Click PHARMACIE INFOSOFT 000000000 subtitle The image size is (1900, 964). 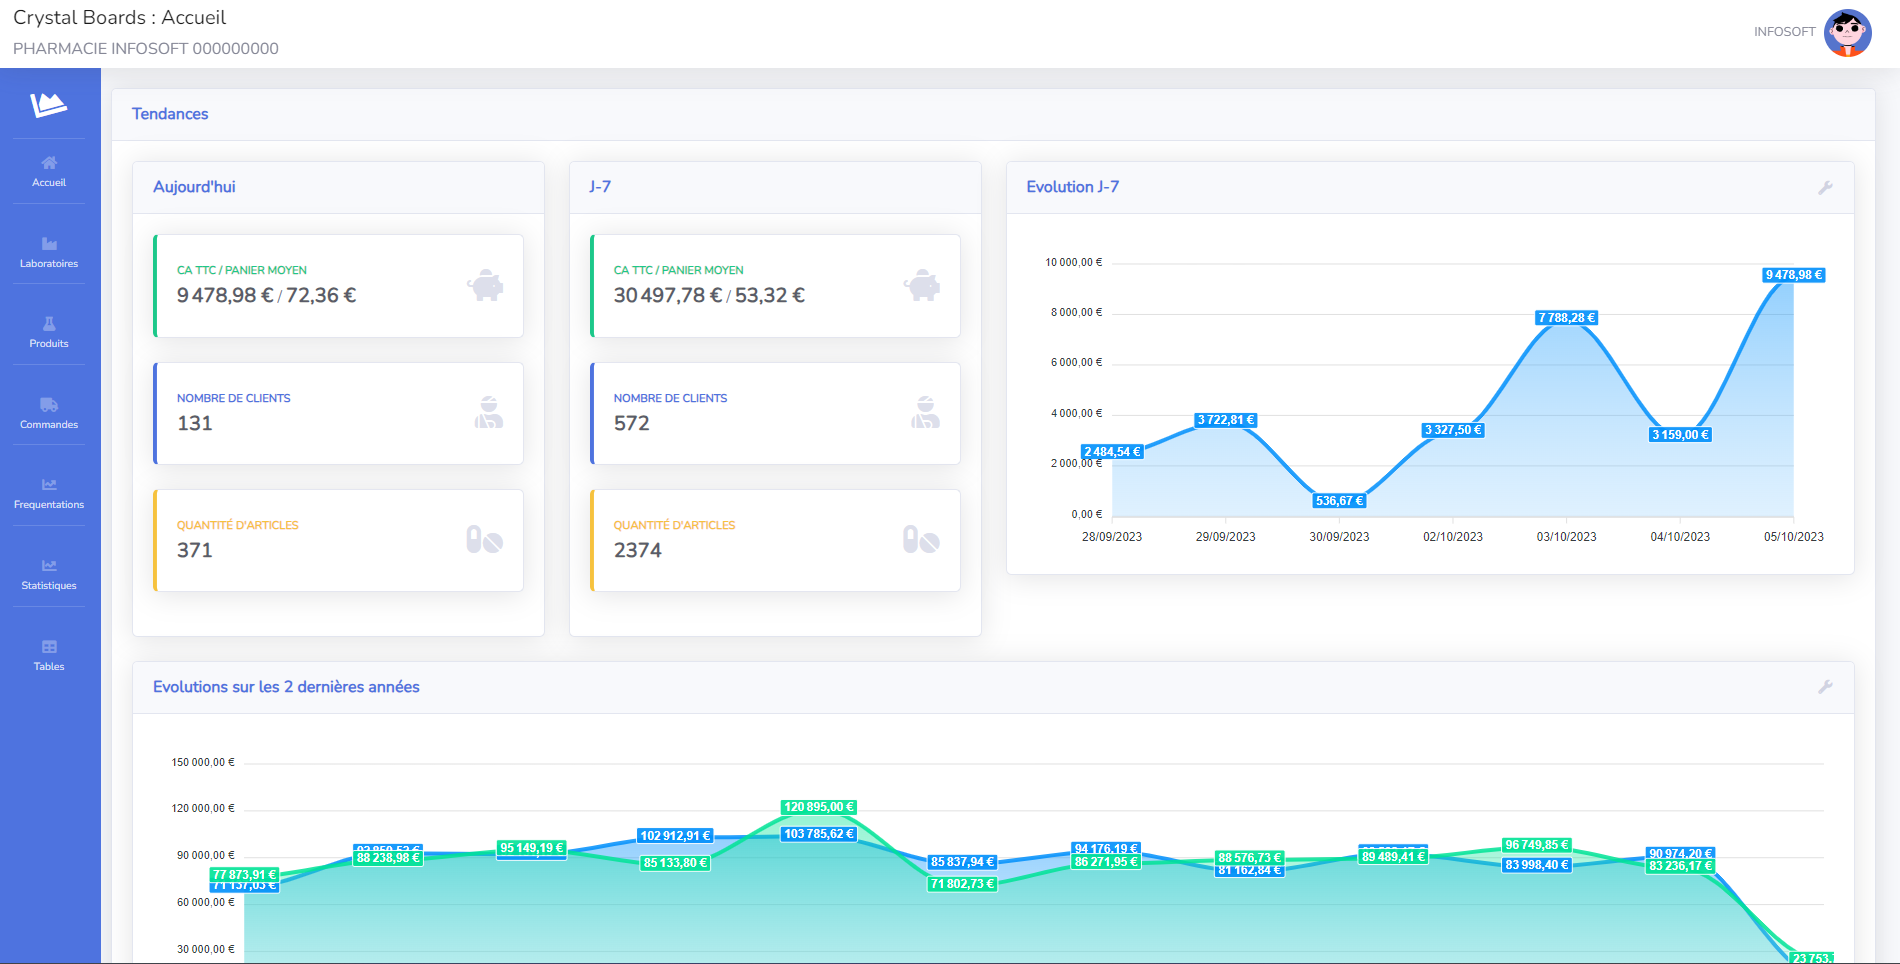point(146,49)
